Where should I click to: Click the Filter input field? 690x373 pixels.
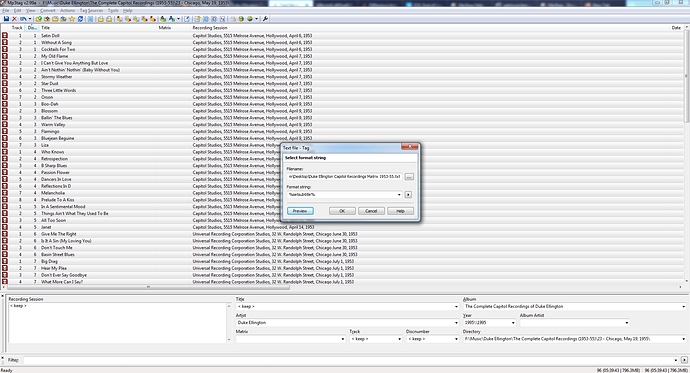click(351, 360)
